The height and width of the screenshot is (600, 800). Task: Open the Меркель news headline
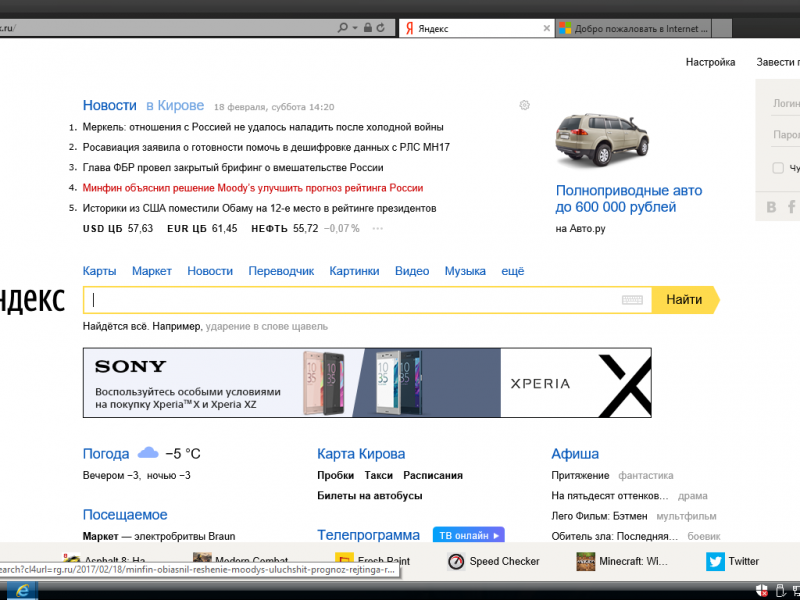263,127
